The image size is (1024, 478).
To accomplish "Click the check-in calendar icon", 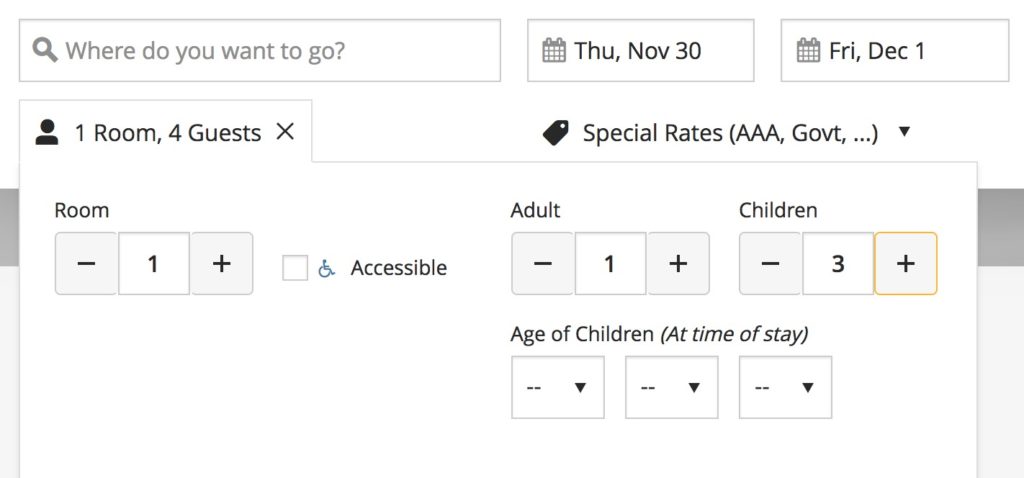I will point(554,50).
